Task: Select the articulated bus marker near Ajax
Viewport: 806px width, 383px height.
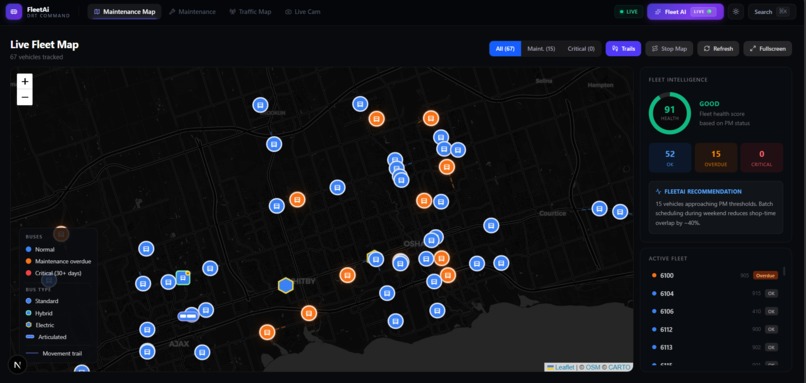Action: [x=188, y=316]
